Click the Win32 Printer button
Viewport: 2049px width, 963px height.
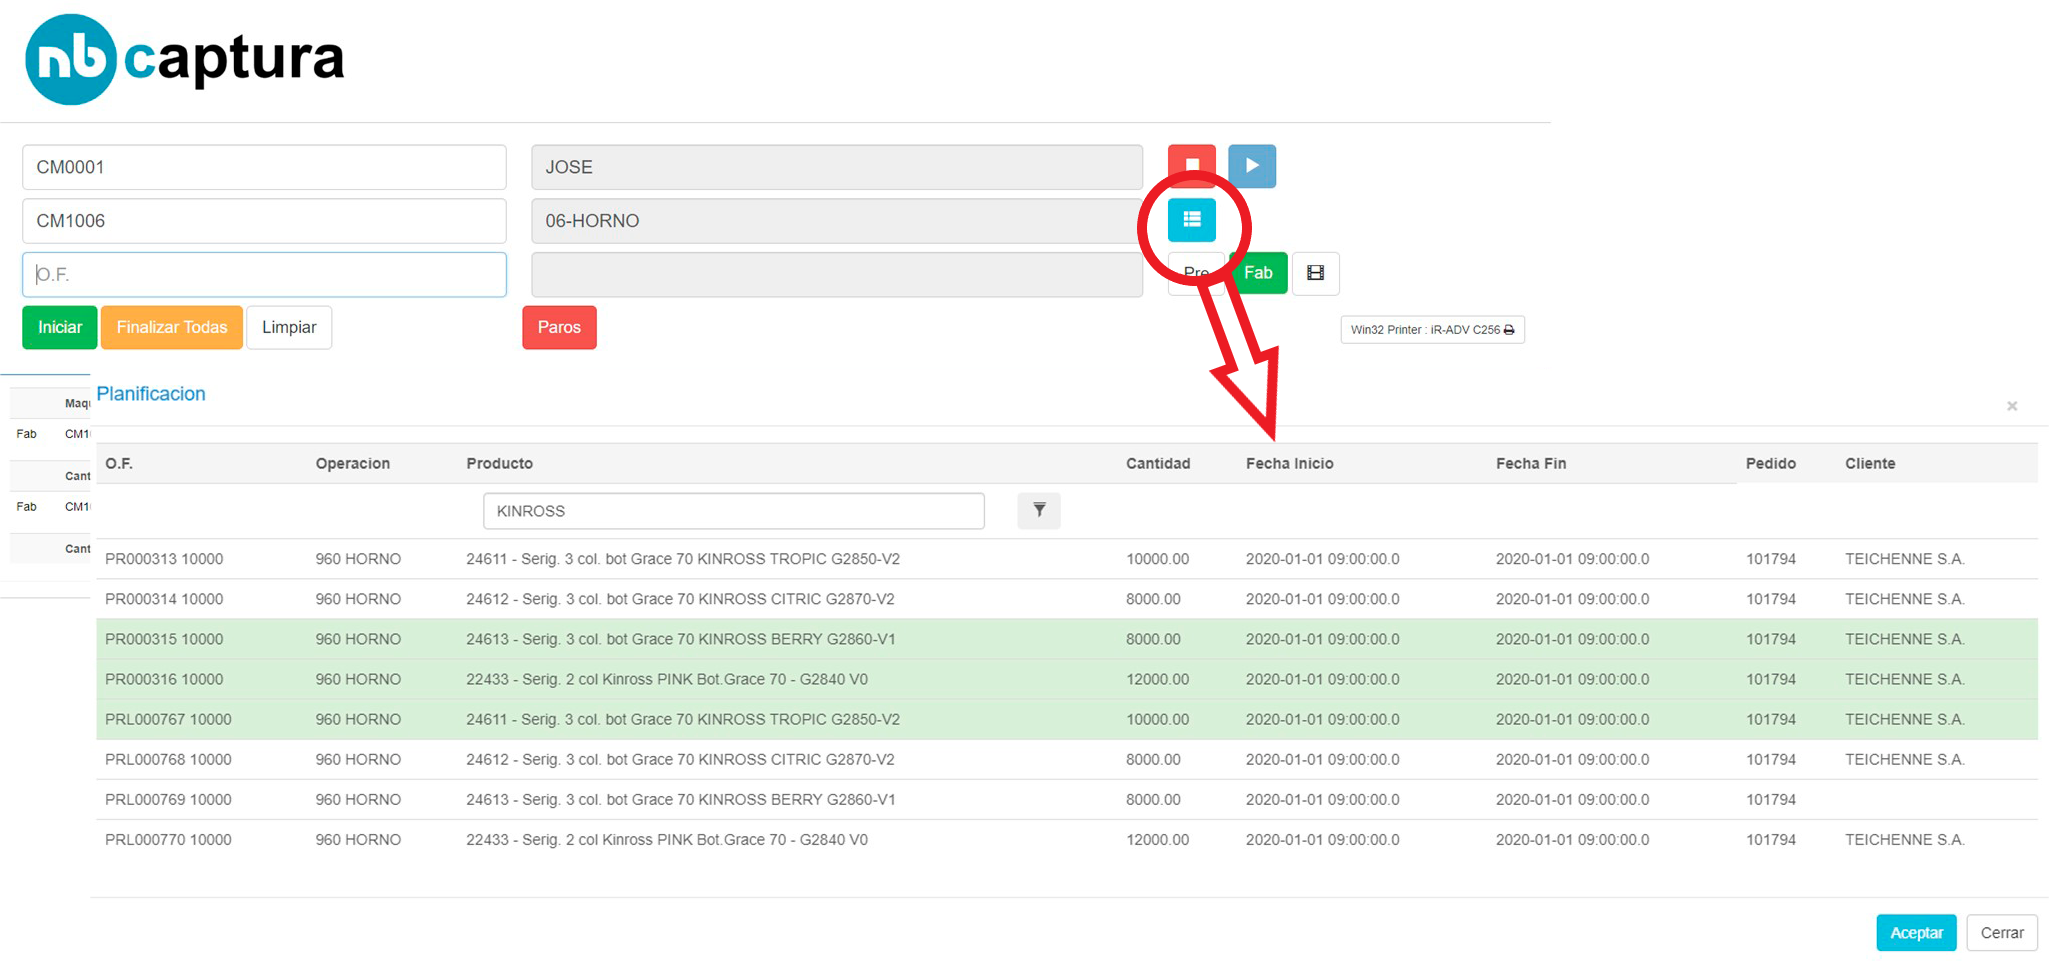tap(1432, 330)
